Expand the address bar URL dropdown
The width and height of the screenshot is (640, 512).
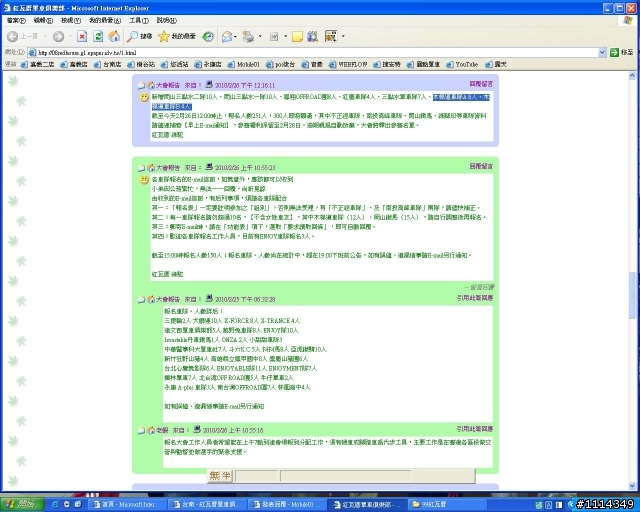602,53
